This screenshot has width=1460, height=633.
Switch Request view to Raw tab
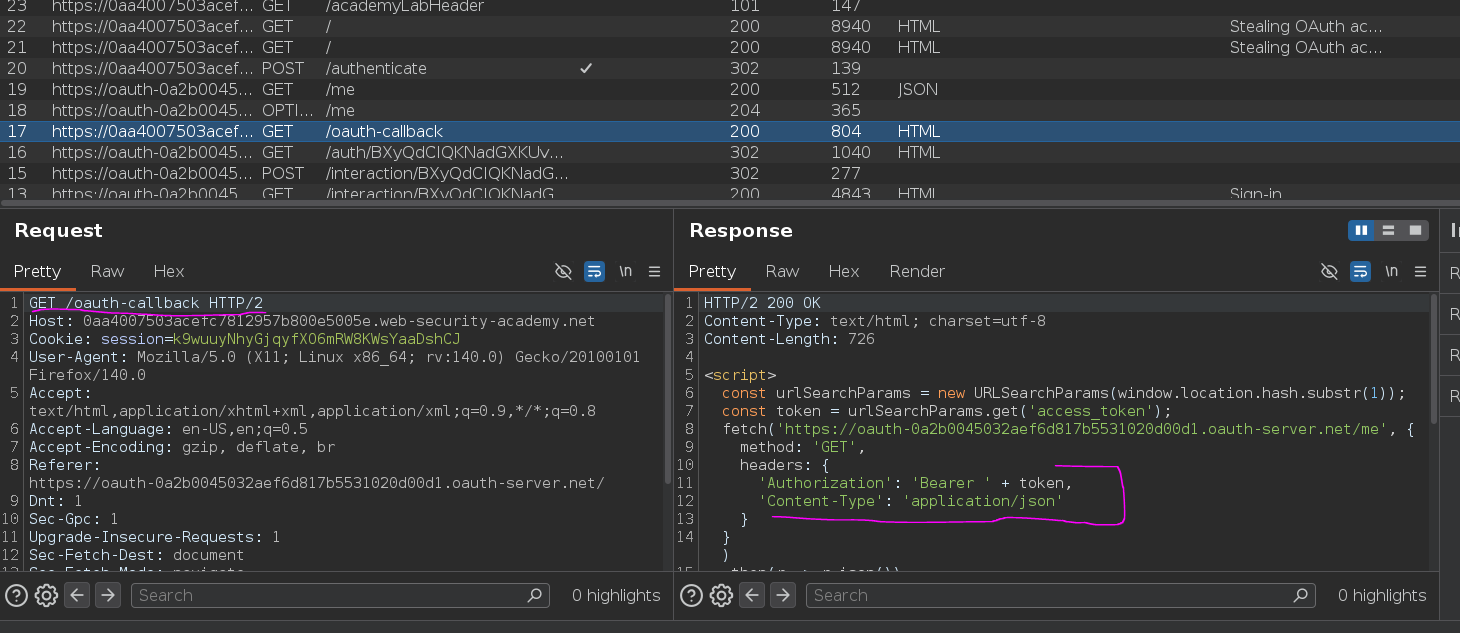pos(107,271)
